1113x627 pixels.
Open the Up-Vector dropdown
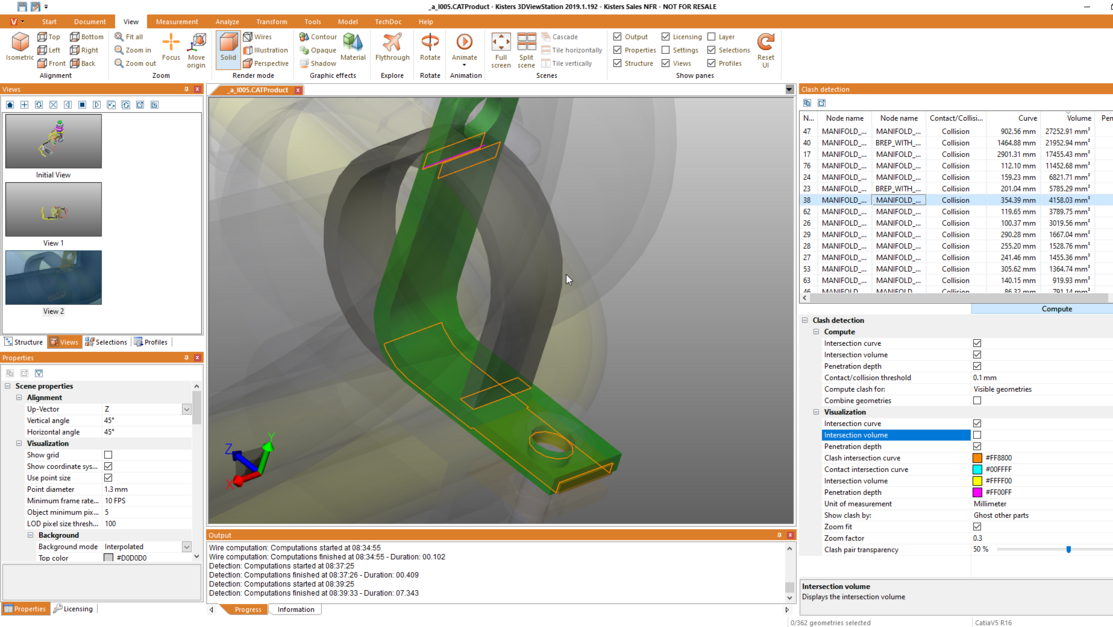(x=186, y=410)
